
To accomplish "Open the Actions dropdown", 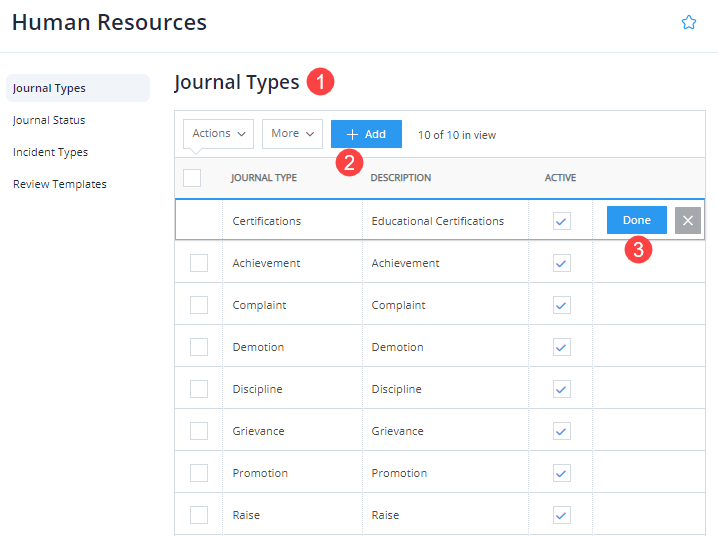I will (x=218, y=134).
